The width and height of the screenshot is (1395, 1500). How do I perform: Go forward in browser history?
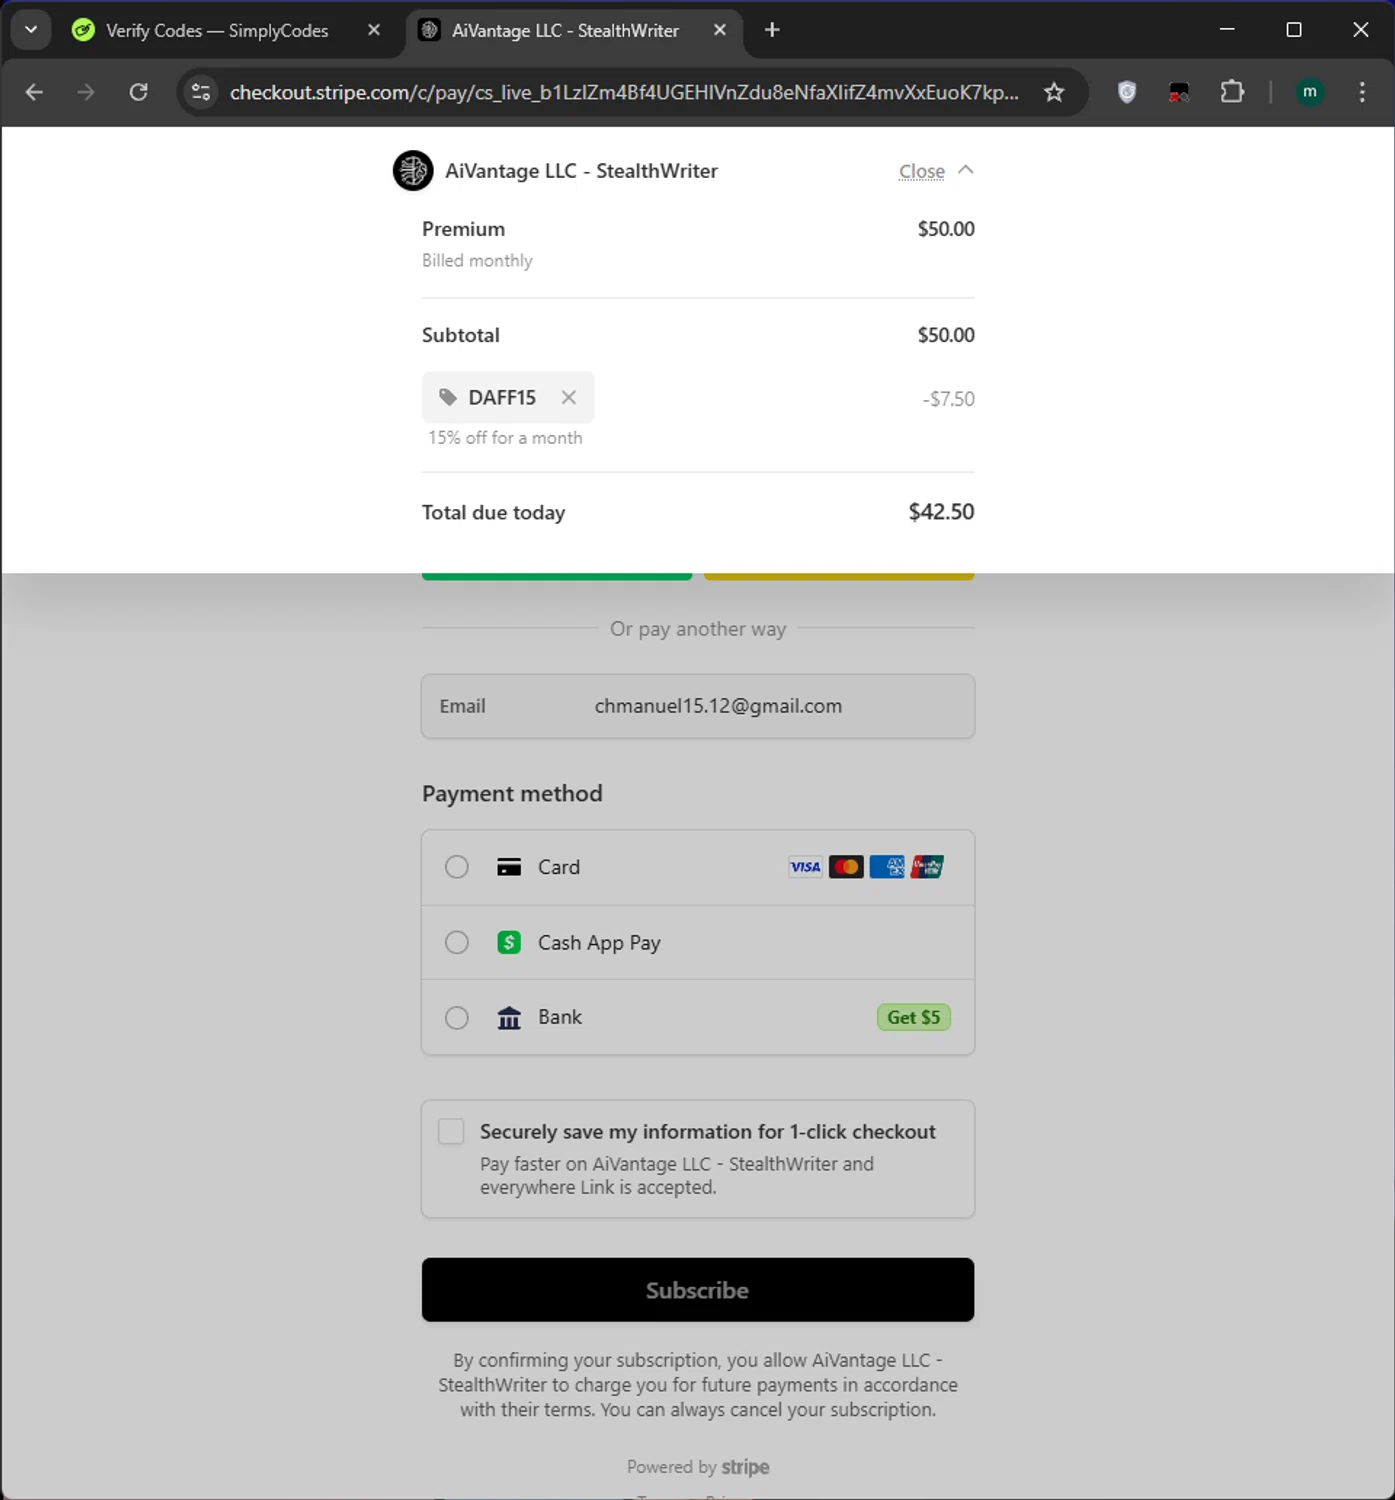tap(86, 92)
